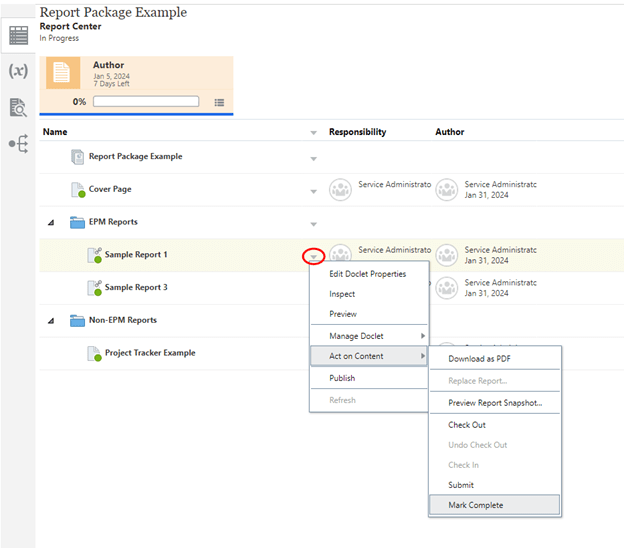Image resolution: width=624 pixels, height=548 pixels.
Task: Open the Name column header dropdown arrow
Action: (x=313, y=132)
